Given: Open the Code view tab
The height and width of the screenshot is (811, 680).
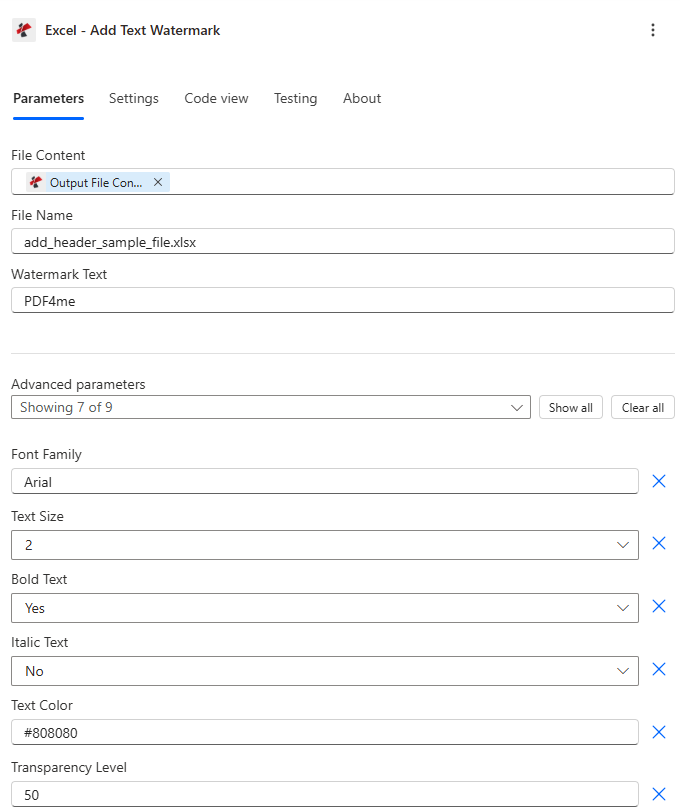Looking at the screenshot, I should point(216,98).
